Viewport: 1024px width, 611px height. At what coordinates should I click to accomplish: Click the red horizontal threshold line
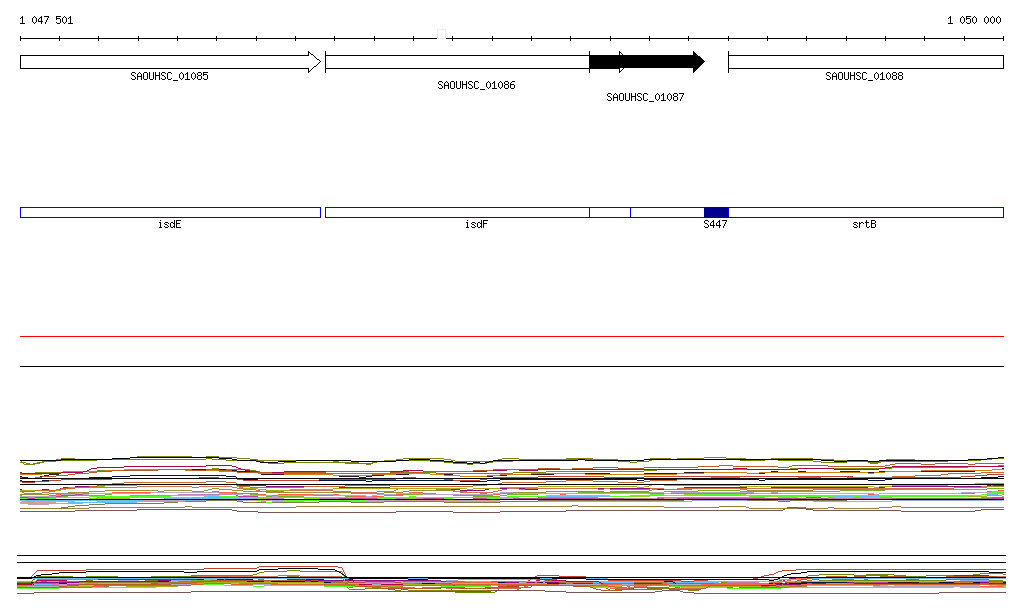coord(511,337)
